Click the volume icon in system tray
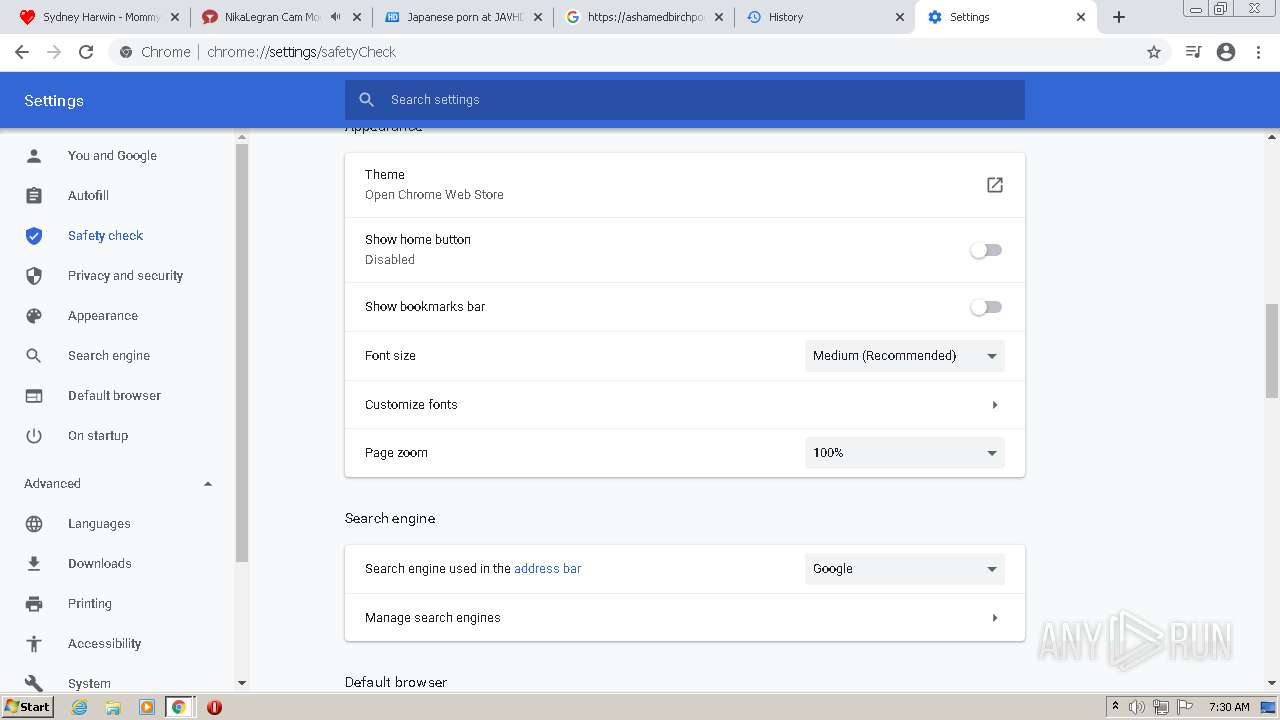Screen dimensions: 1280x720 tap(1137, 707)
